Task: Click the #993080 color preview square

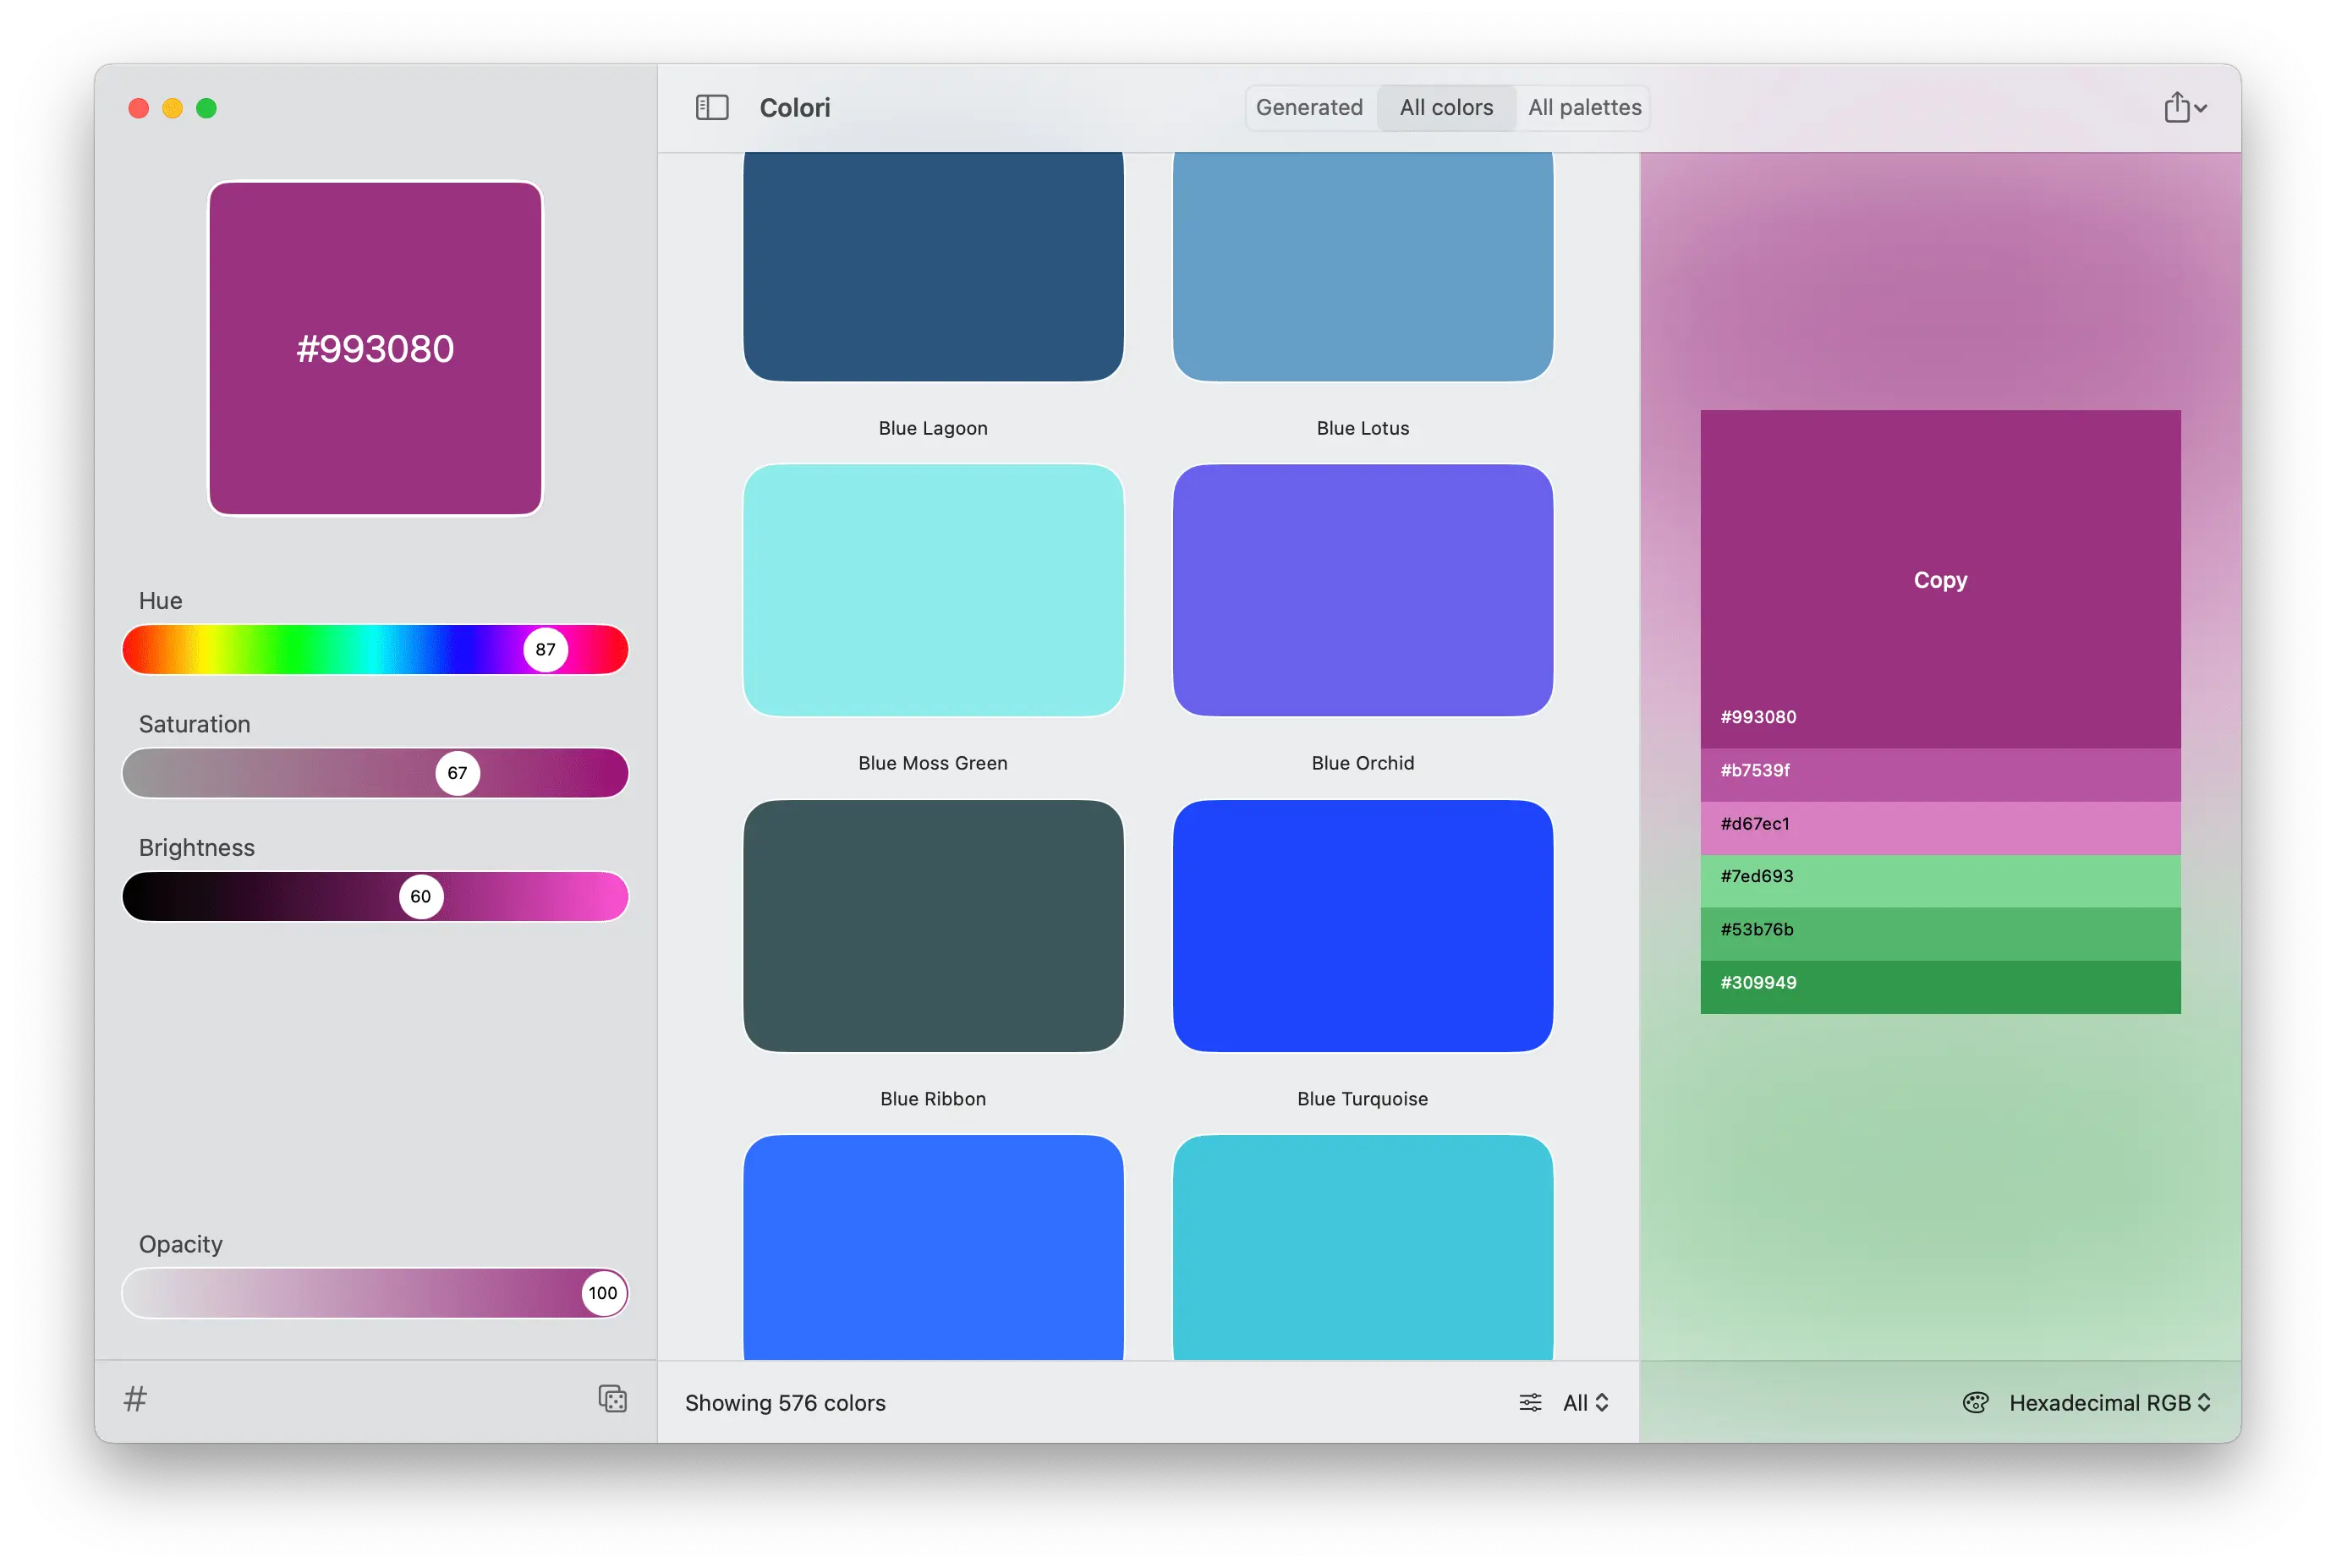Action: 374,348
